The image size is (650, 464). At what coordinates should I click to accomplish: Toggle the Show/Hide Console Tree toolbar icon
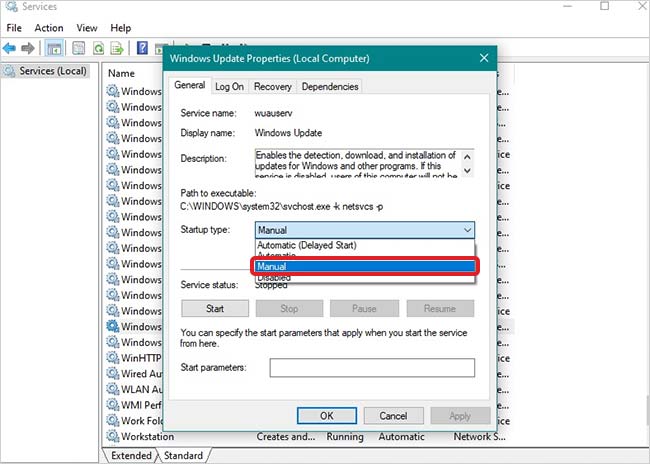54,49
